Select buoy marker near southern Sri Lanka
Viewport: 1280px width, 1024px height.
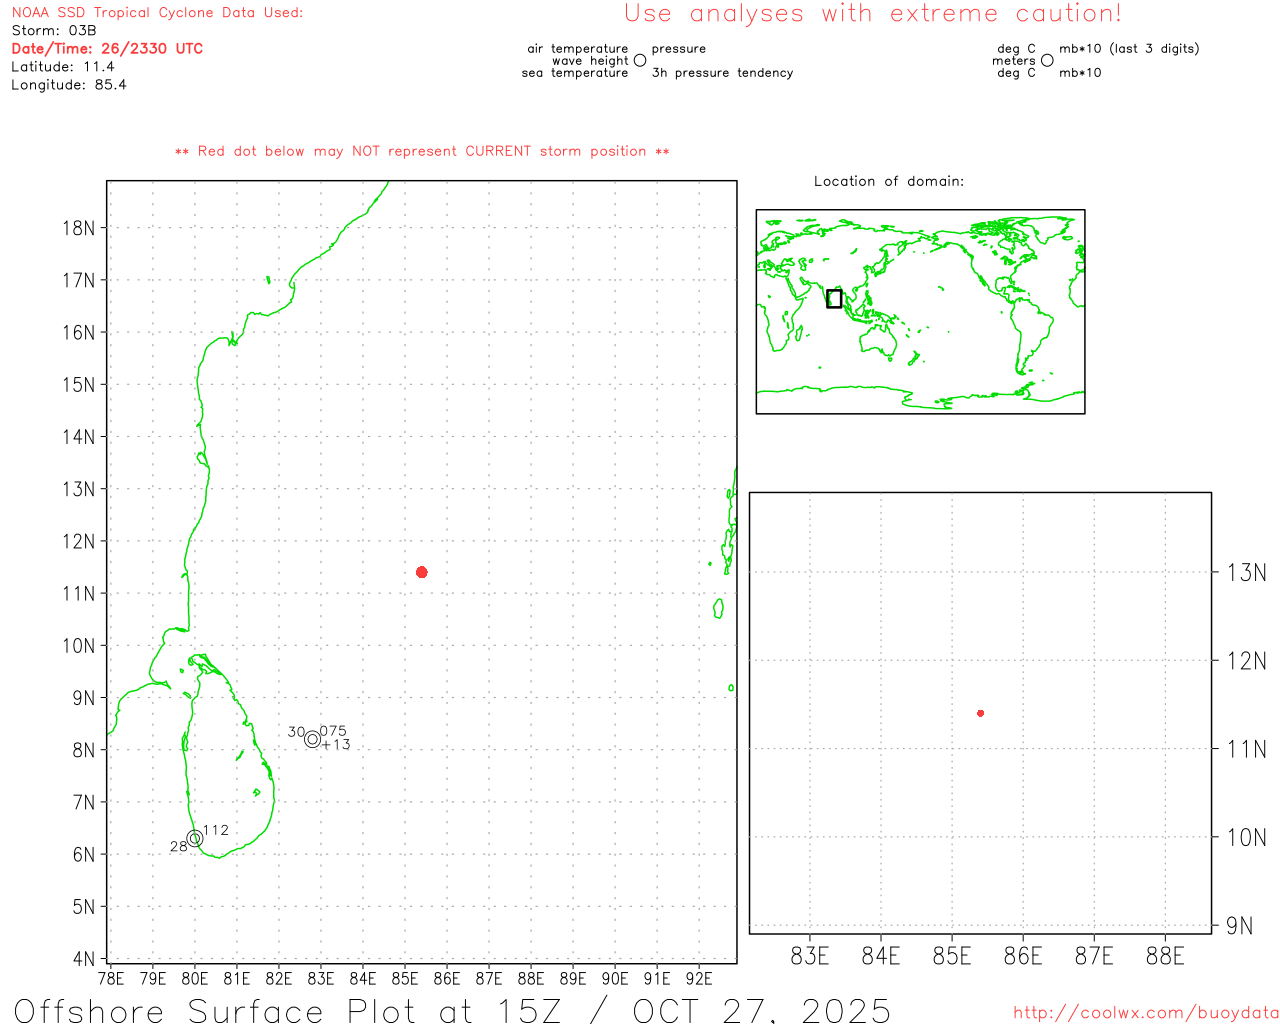(195, 838)
